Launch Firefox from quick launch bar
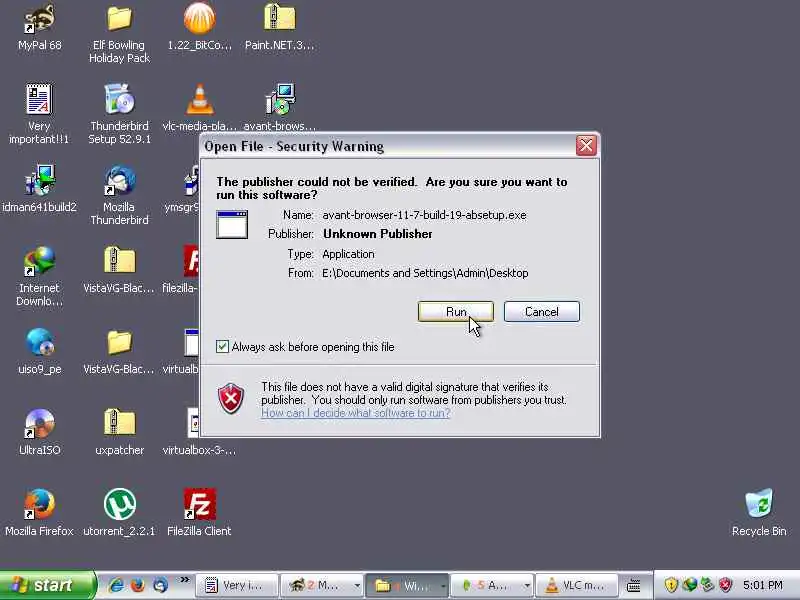Image resolution: width=800 pixels, height=600 pixels. [x=137, y=585]
